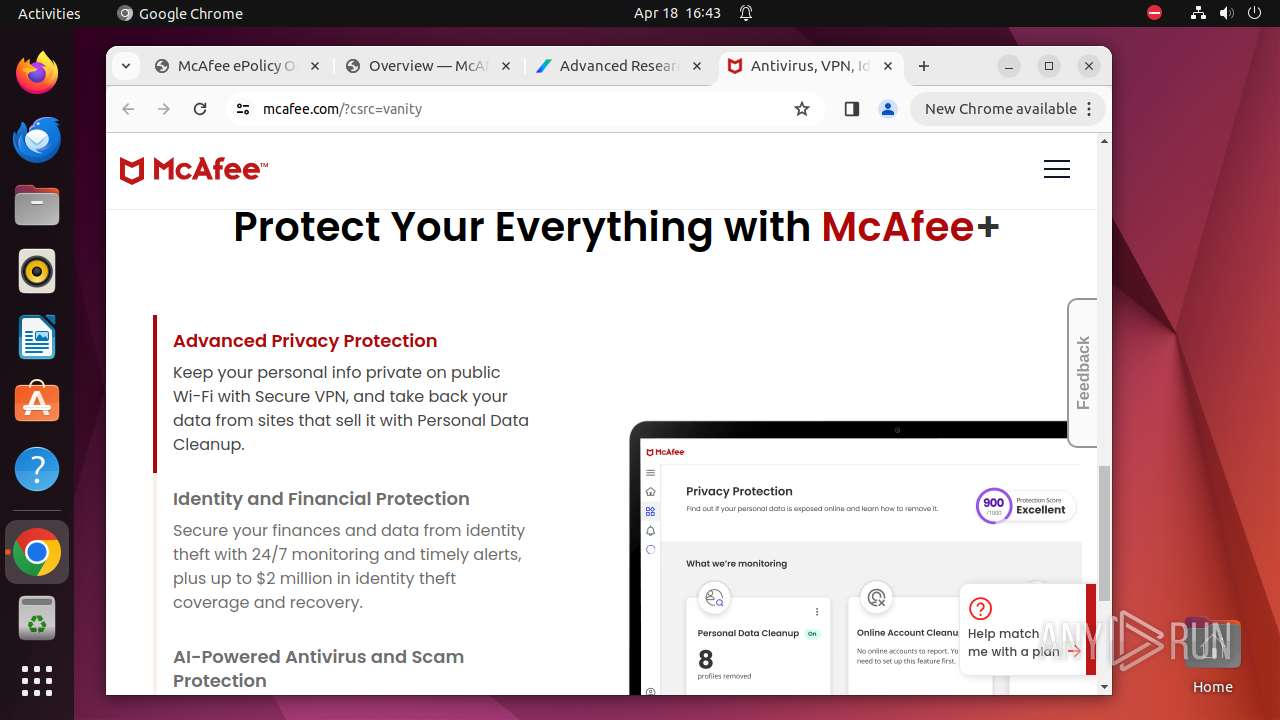Click scrollbar down arrow
This screenshot has height=720, width=1280.
click(x=1105, y=687)
